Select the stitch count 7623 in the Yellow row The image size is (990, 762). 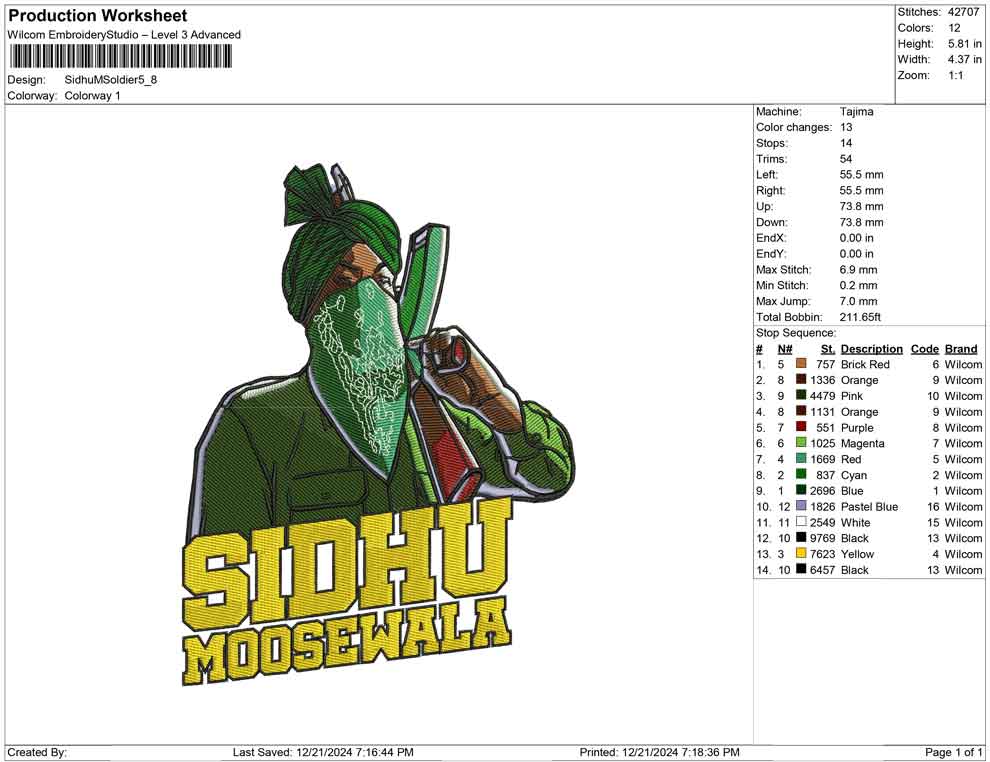click(823, 554)
